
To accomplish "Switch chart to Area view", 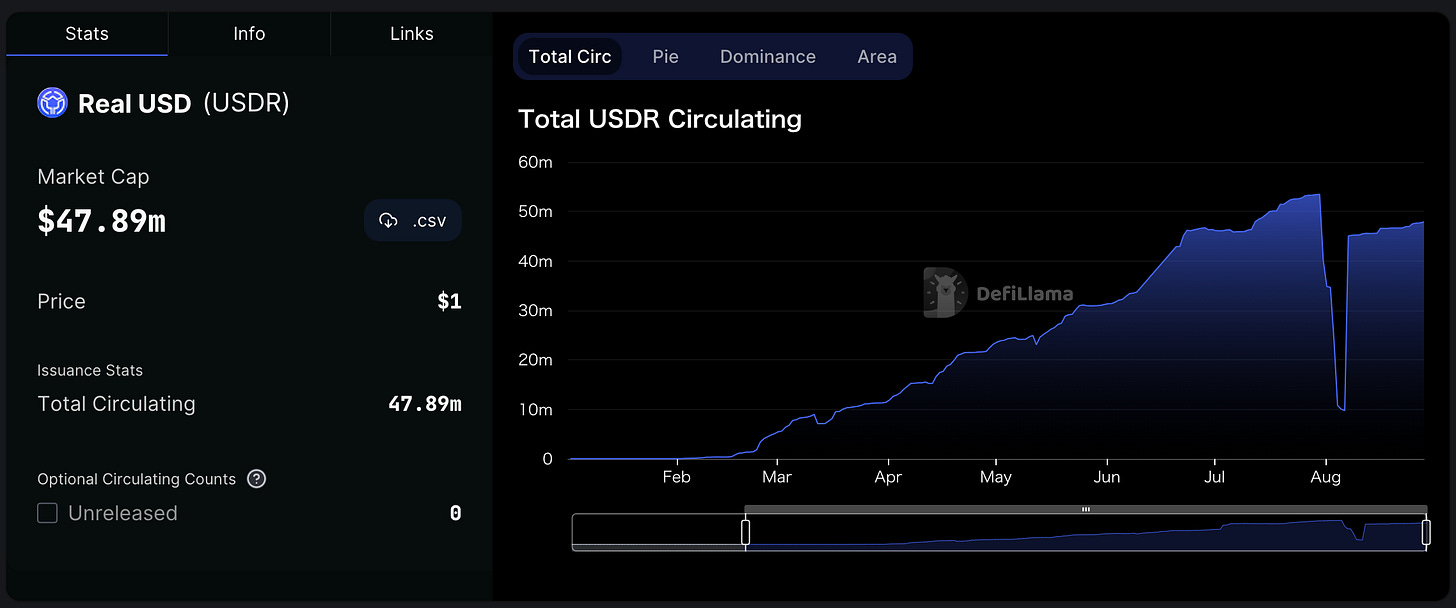I will coord(877,57).
